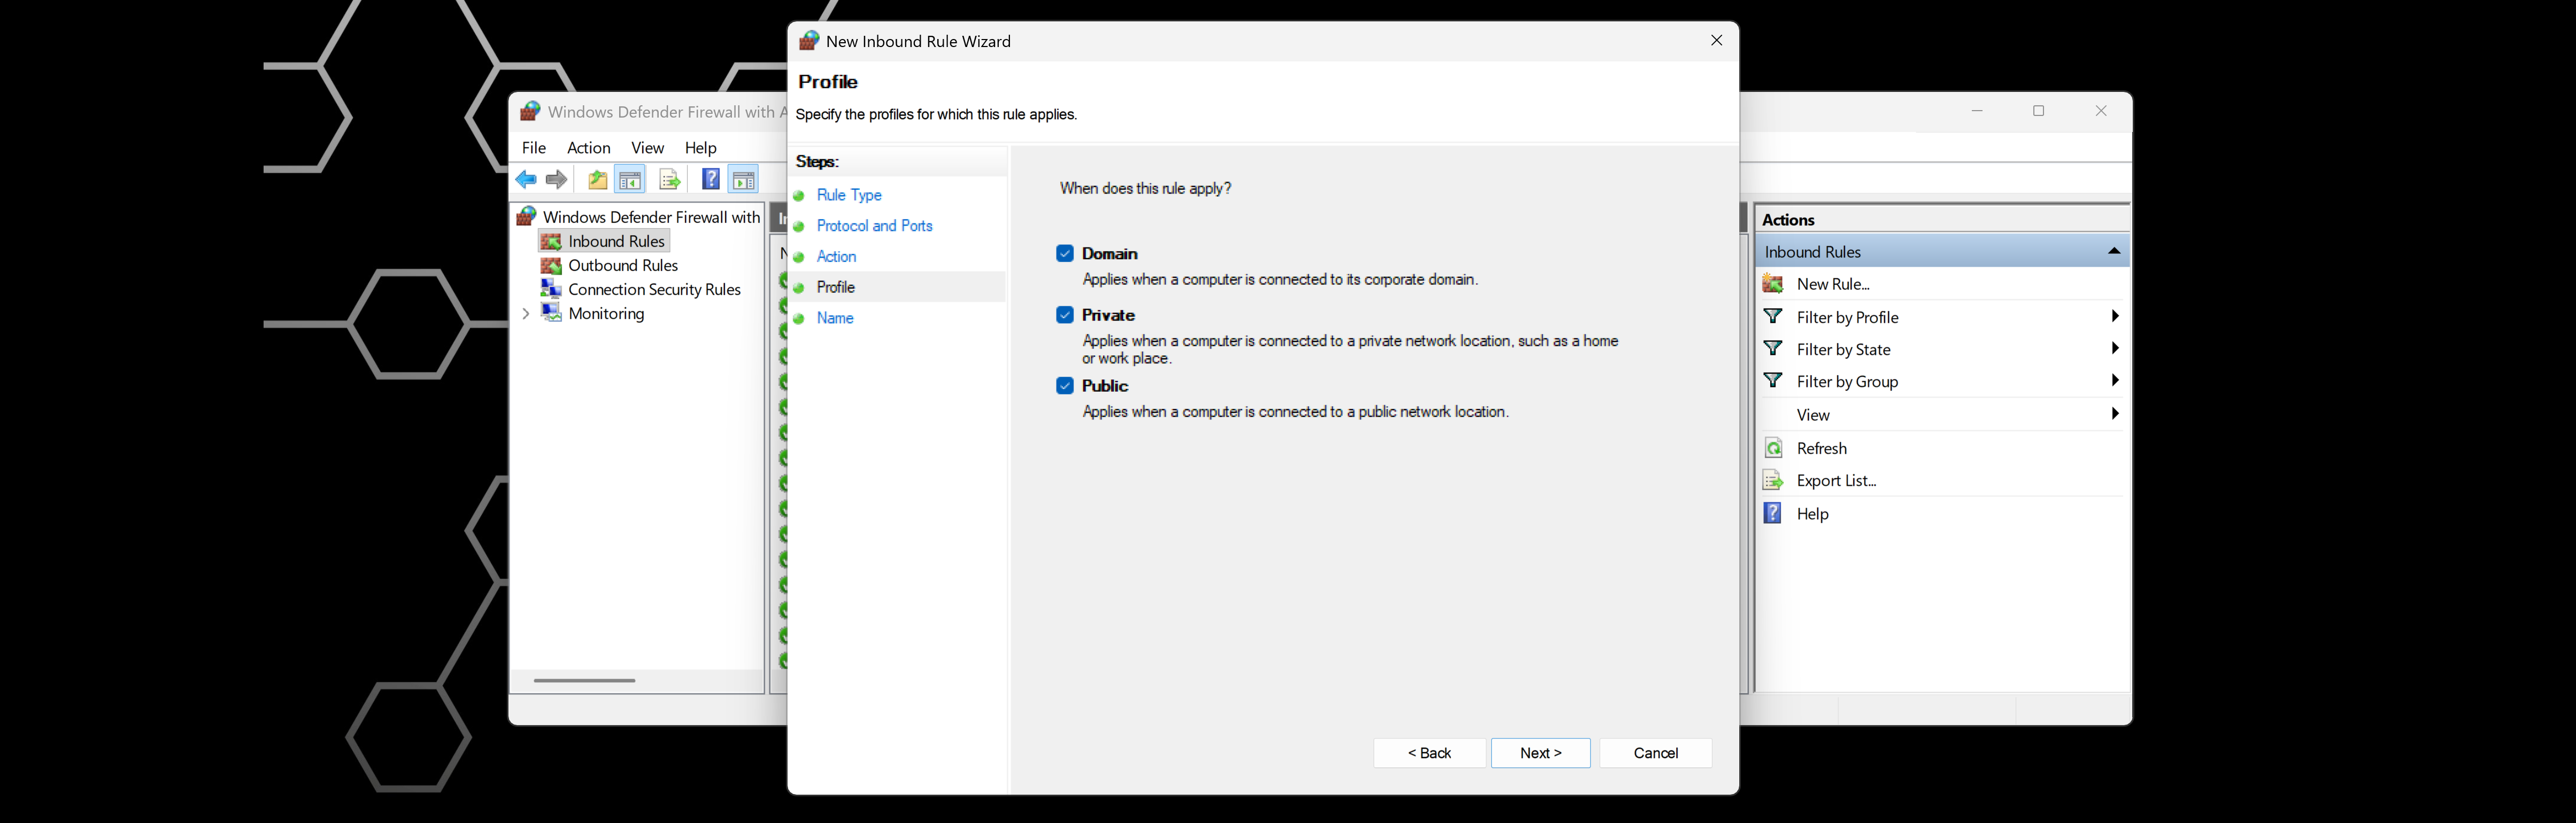The image size is (2576, 823).
Task: Click 'When does this rule apply?' text
Action: pyautogui.click(x=1145, y=188)
